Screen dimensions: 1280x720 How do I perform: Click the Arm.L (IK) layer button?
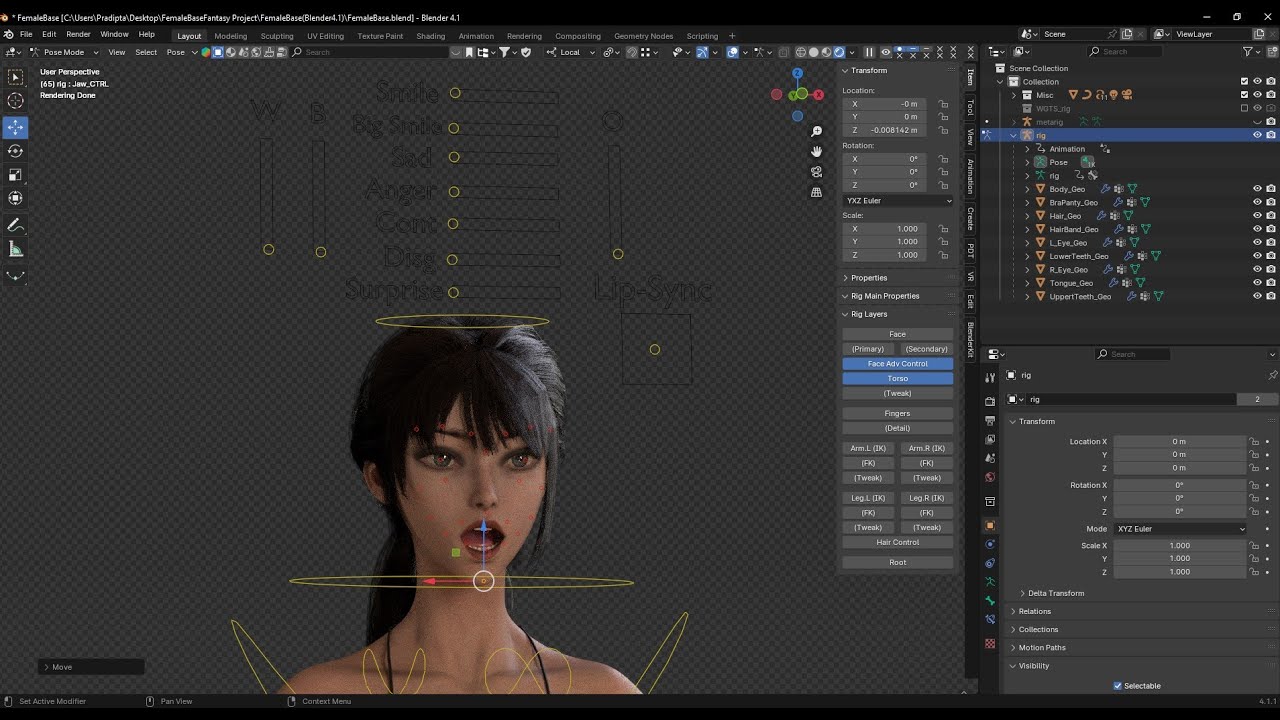click(x=868, y=448)
